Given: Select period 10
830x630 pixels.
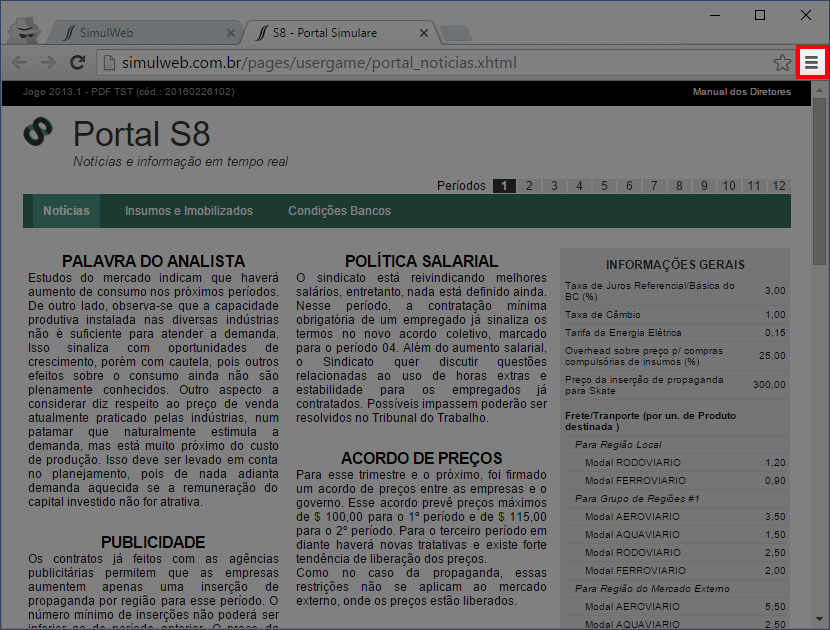Looking at the screenshot, I should point(729,186).
